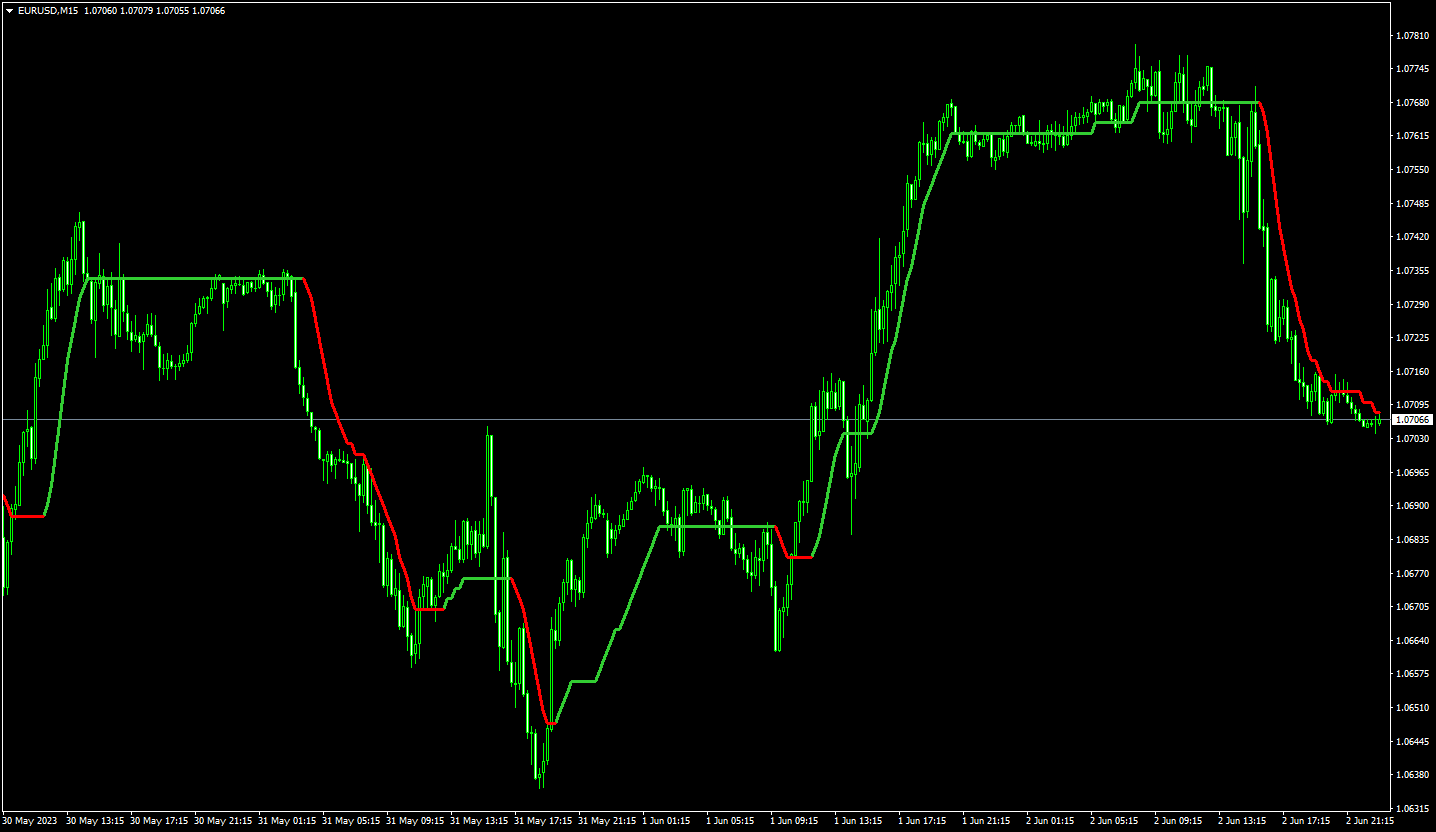The image size is (1436, 832).
Task: Click price axis label "1.07095"
Action: (x=1412, y=405)
